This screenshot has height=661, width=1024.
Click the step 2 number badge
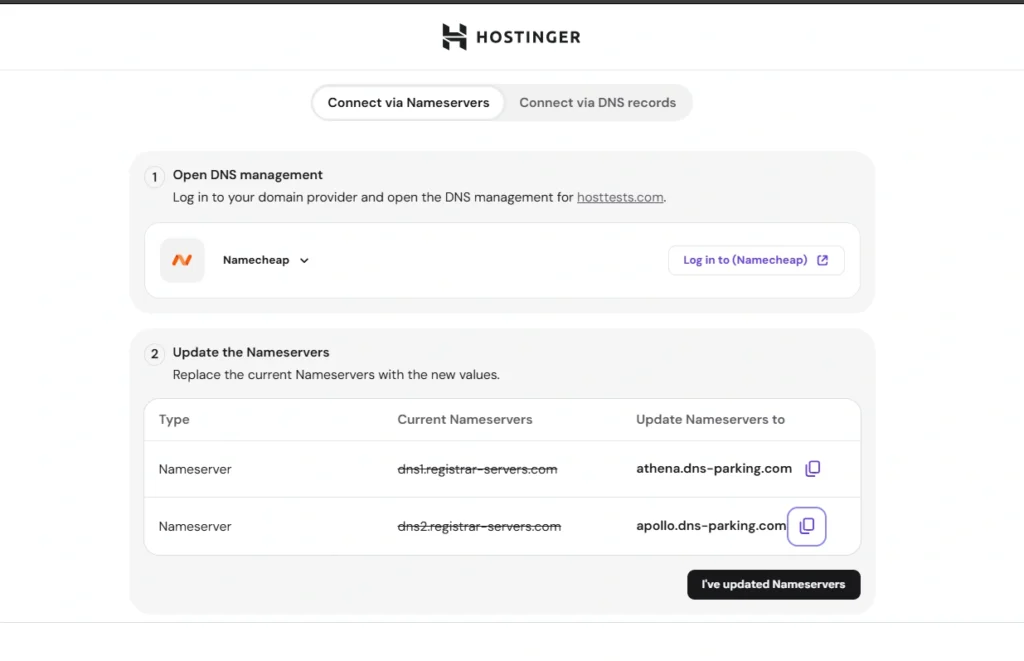pos(154,355)
